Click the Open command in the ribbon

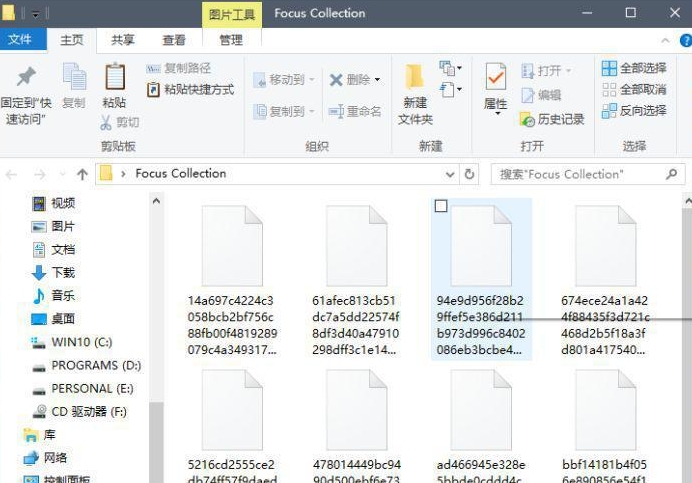pos(546,71)
